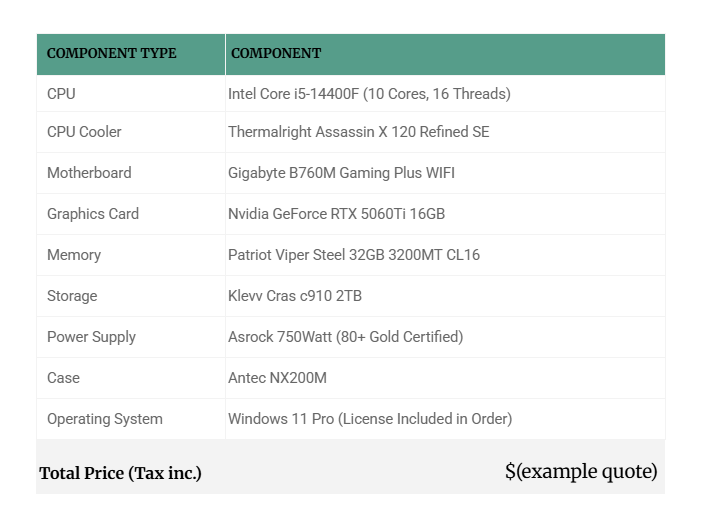The width and height of the screenshot is (716, 518).
Task: Click Nvidia GeForce RTX 5060Ti 16GB
Action: click(x=336, y=214)
